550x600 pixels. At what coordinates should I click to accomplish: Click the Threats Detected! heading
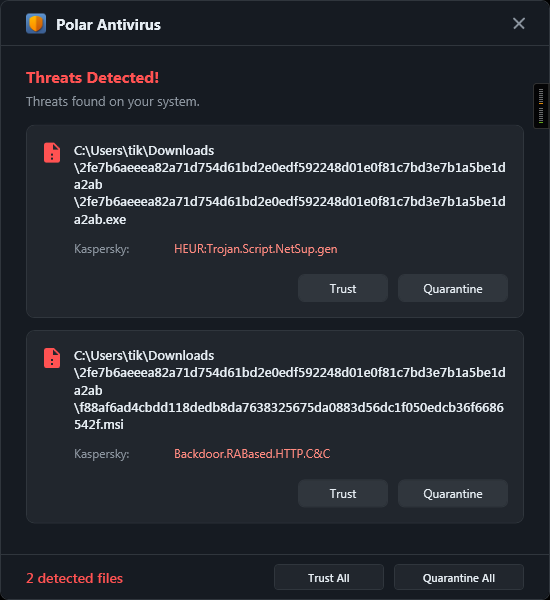tap(92, 78)
